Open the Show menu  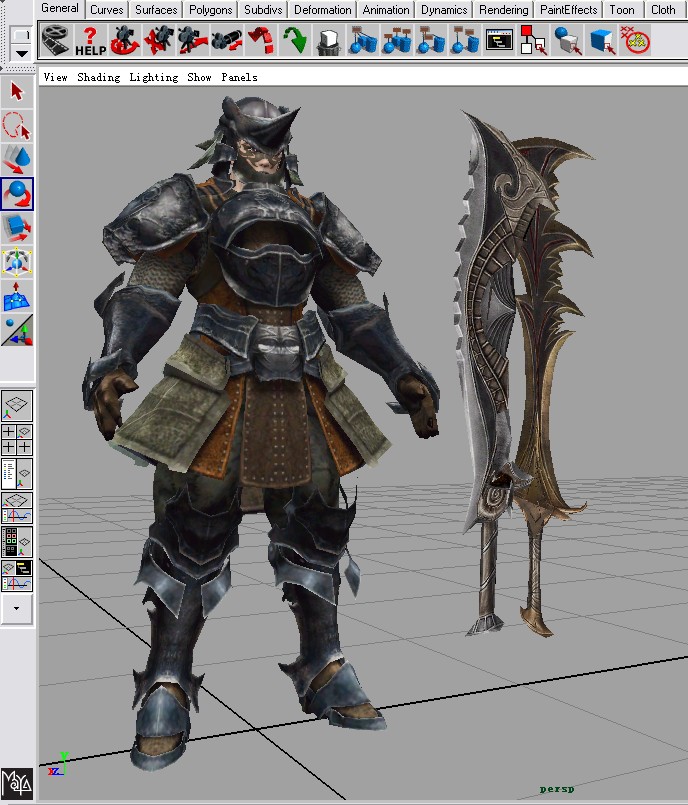199,77
